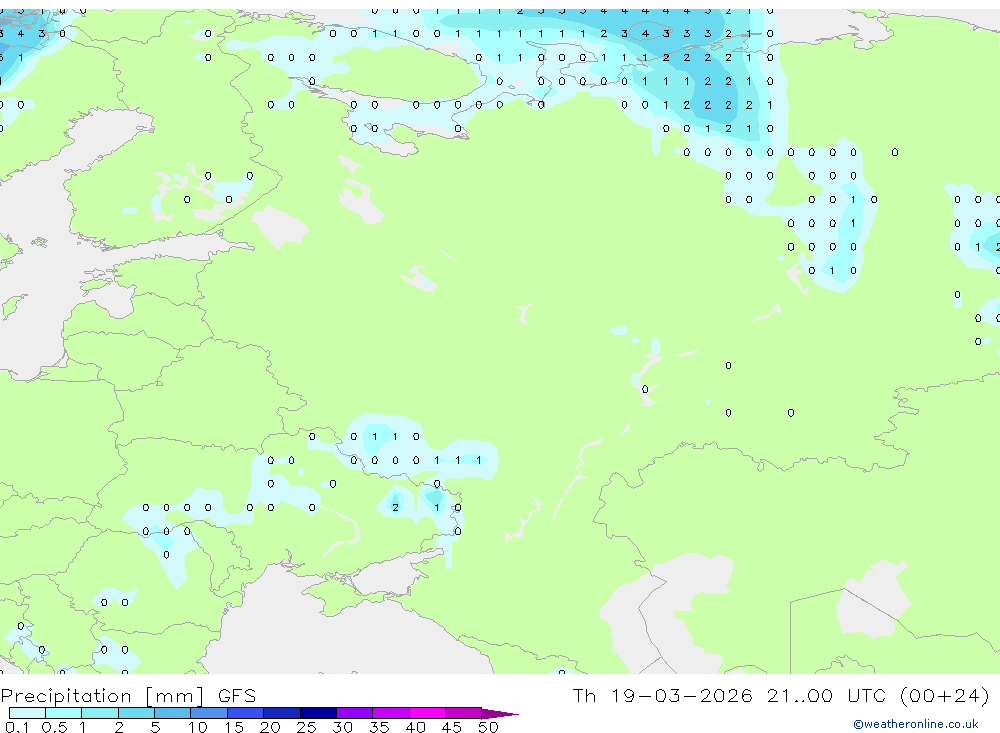Select the 40–45 mm bright magenta legend swatch

[427, 713]
